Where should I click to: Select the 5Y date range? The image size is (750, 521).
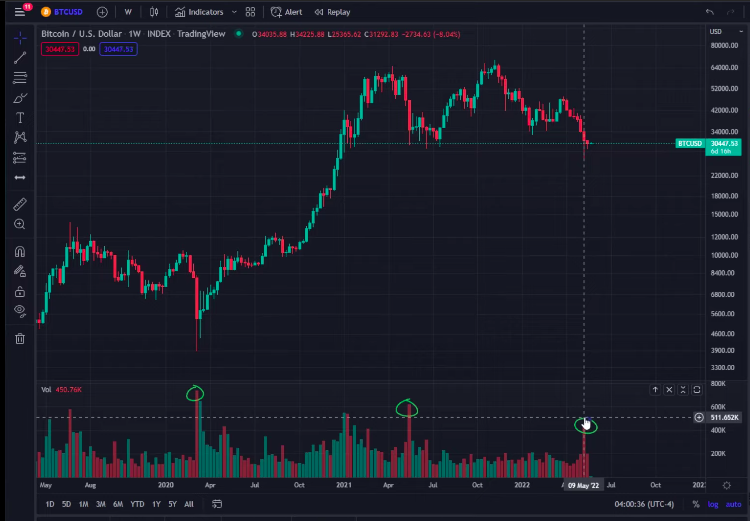(173, 504)
